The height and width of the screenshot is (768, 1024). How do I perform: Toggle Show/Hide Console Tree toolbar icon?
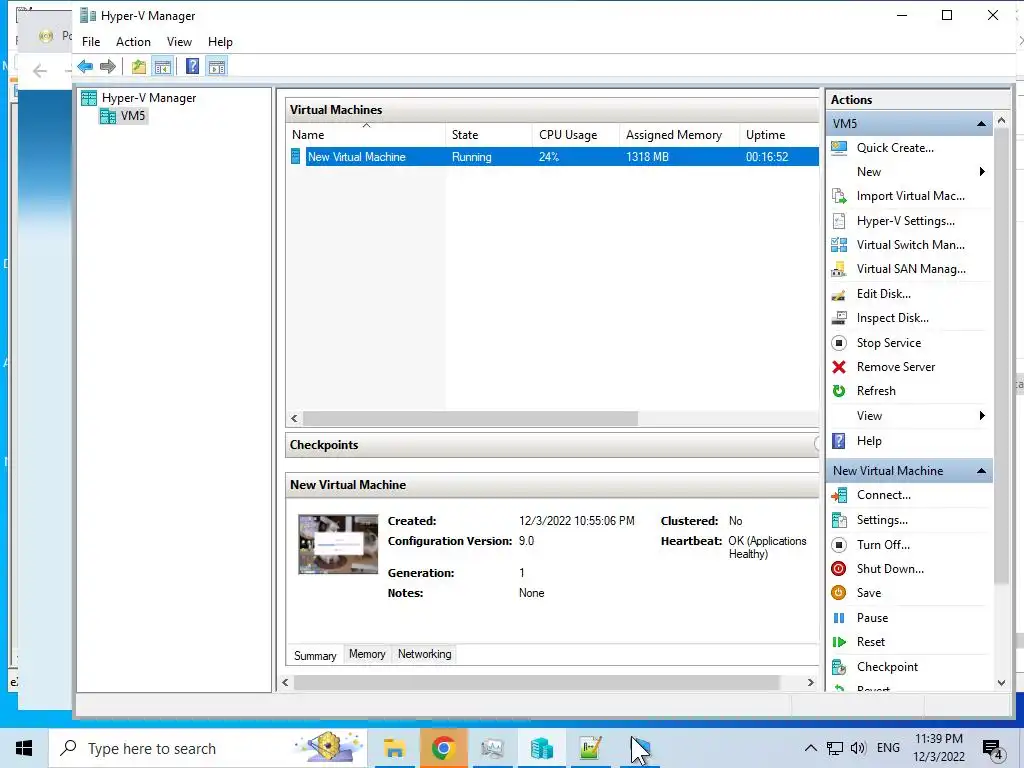coord(163,66)
